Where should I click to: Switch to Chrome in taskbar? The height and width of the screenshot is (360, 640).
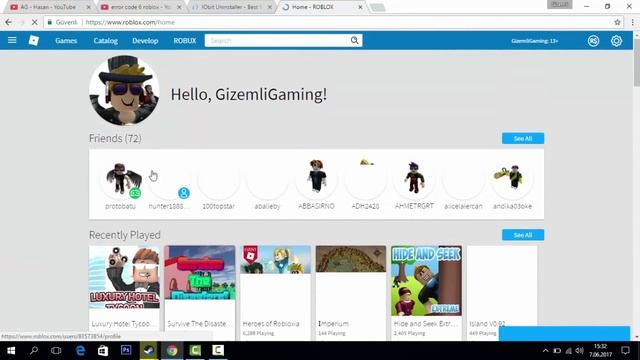point(172,350)
